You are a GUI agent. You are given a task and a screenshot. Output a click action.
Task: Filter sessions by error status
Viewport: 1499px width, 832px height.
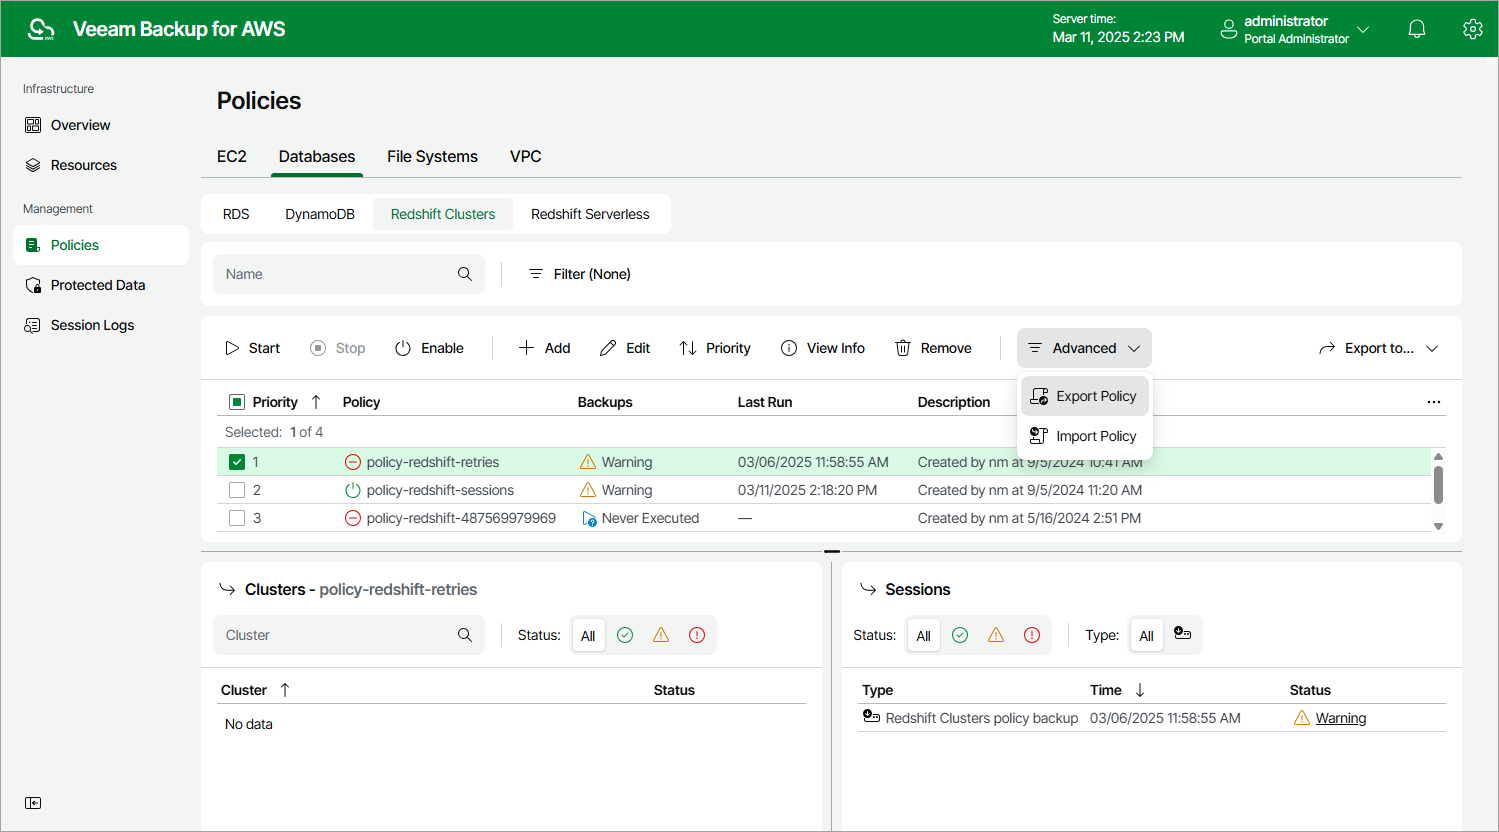(1032, 635)
